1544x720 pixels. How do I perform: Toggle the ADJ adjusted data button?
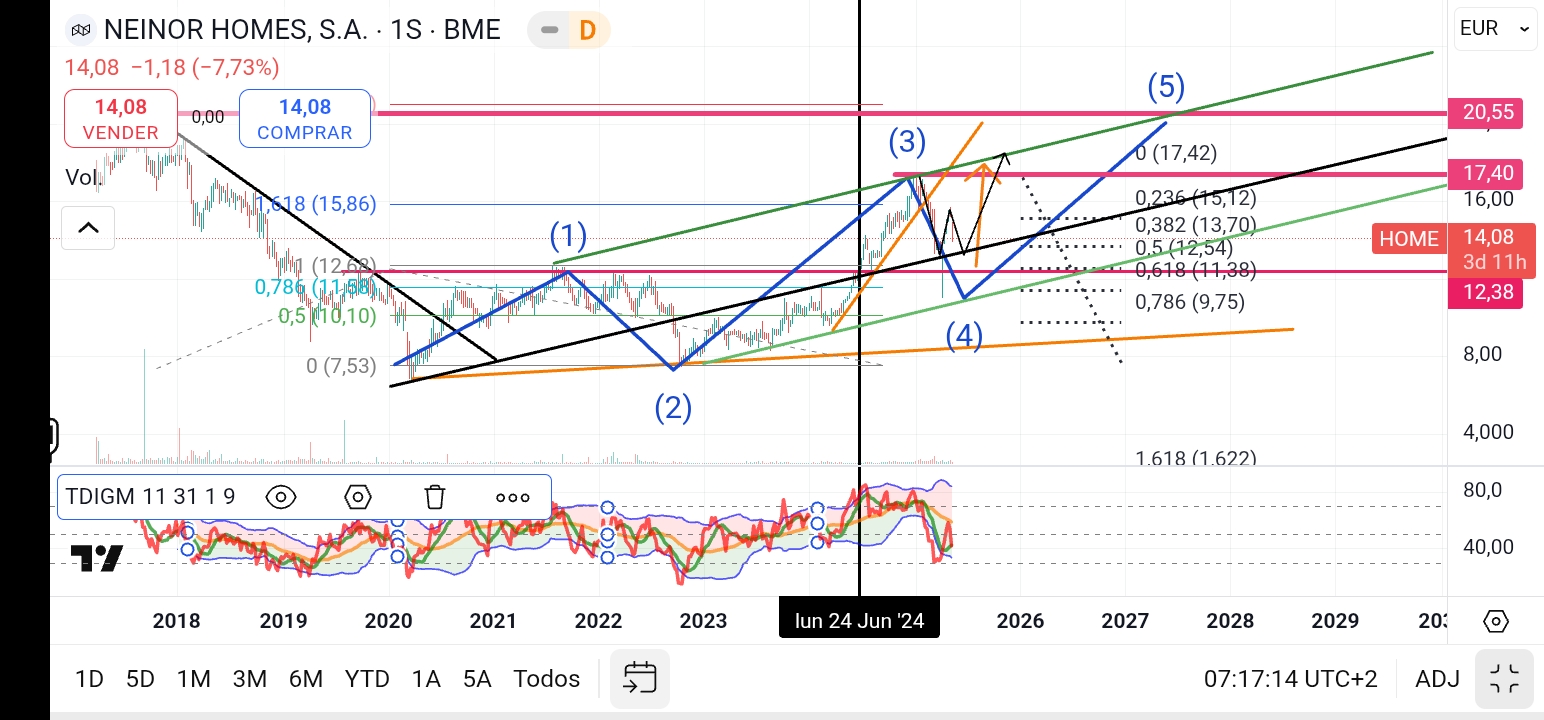click(x=1438, y=679)
